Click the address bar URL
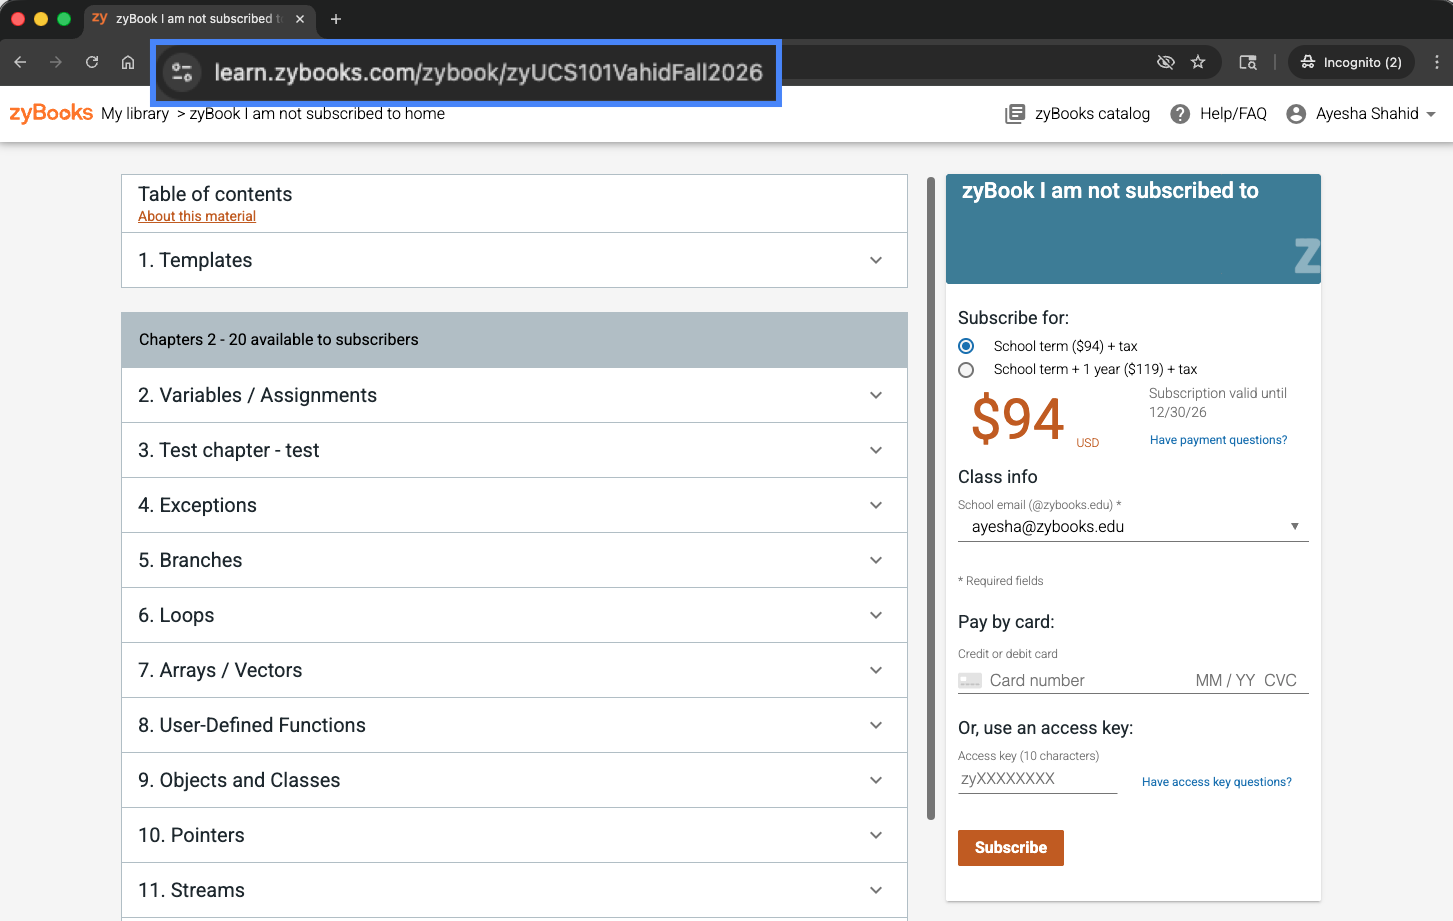The height and width of the screenshot is (921, 1453). [488, 72]
